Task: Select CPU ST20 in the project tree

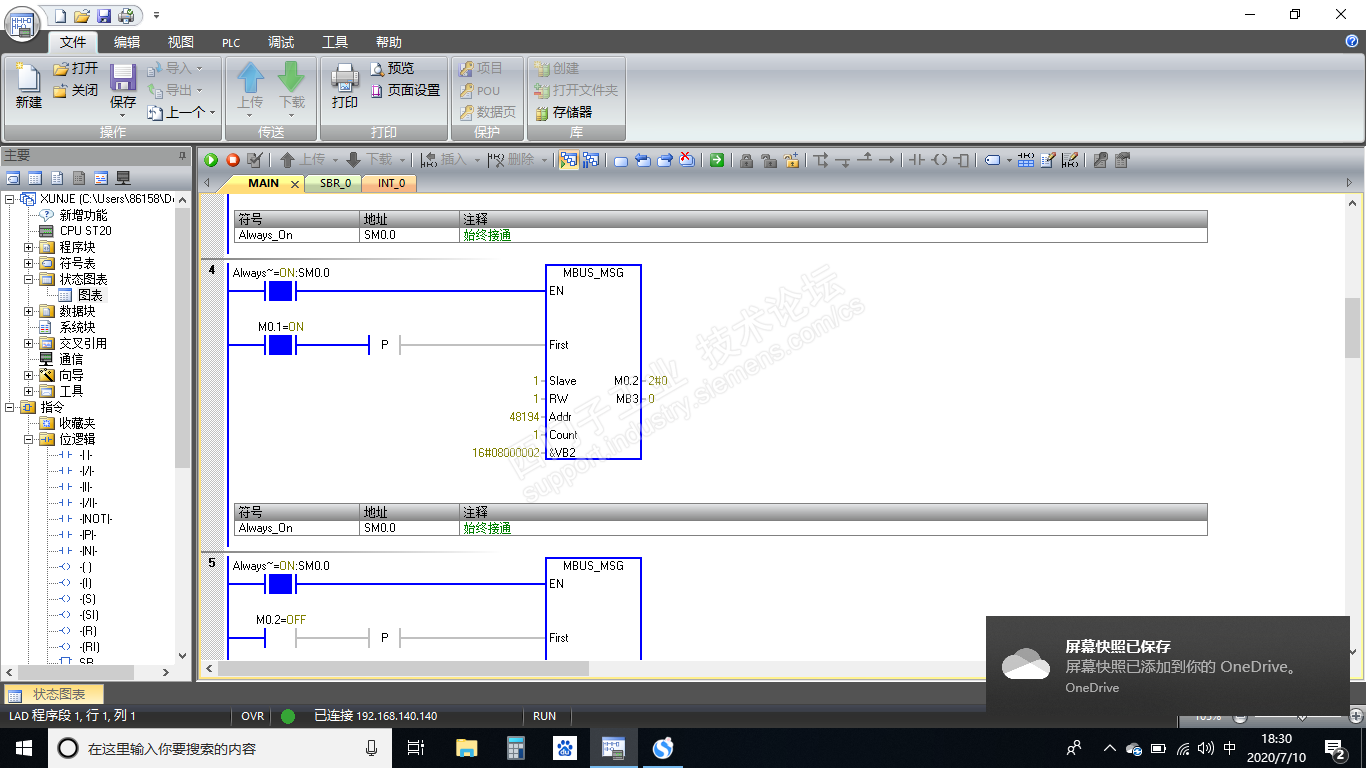Action: [85, 231]
